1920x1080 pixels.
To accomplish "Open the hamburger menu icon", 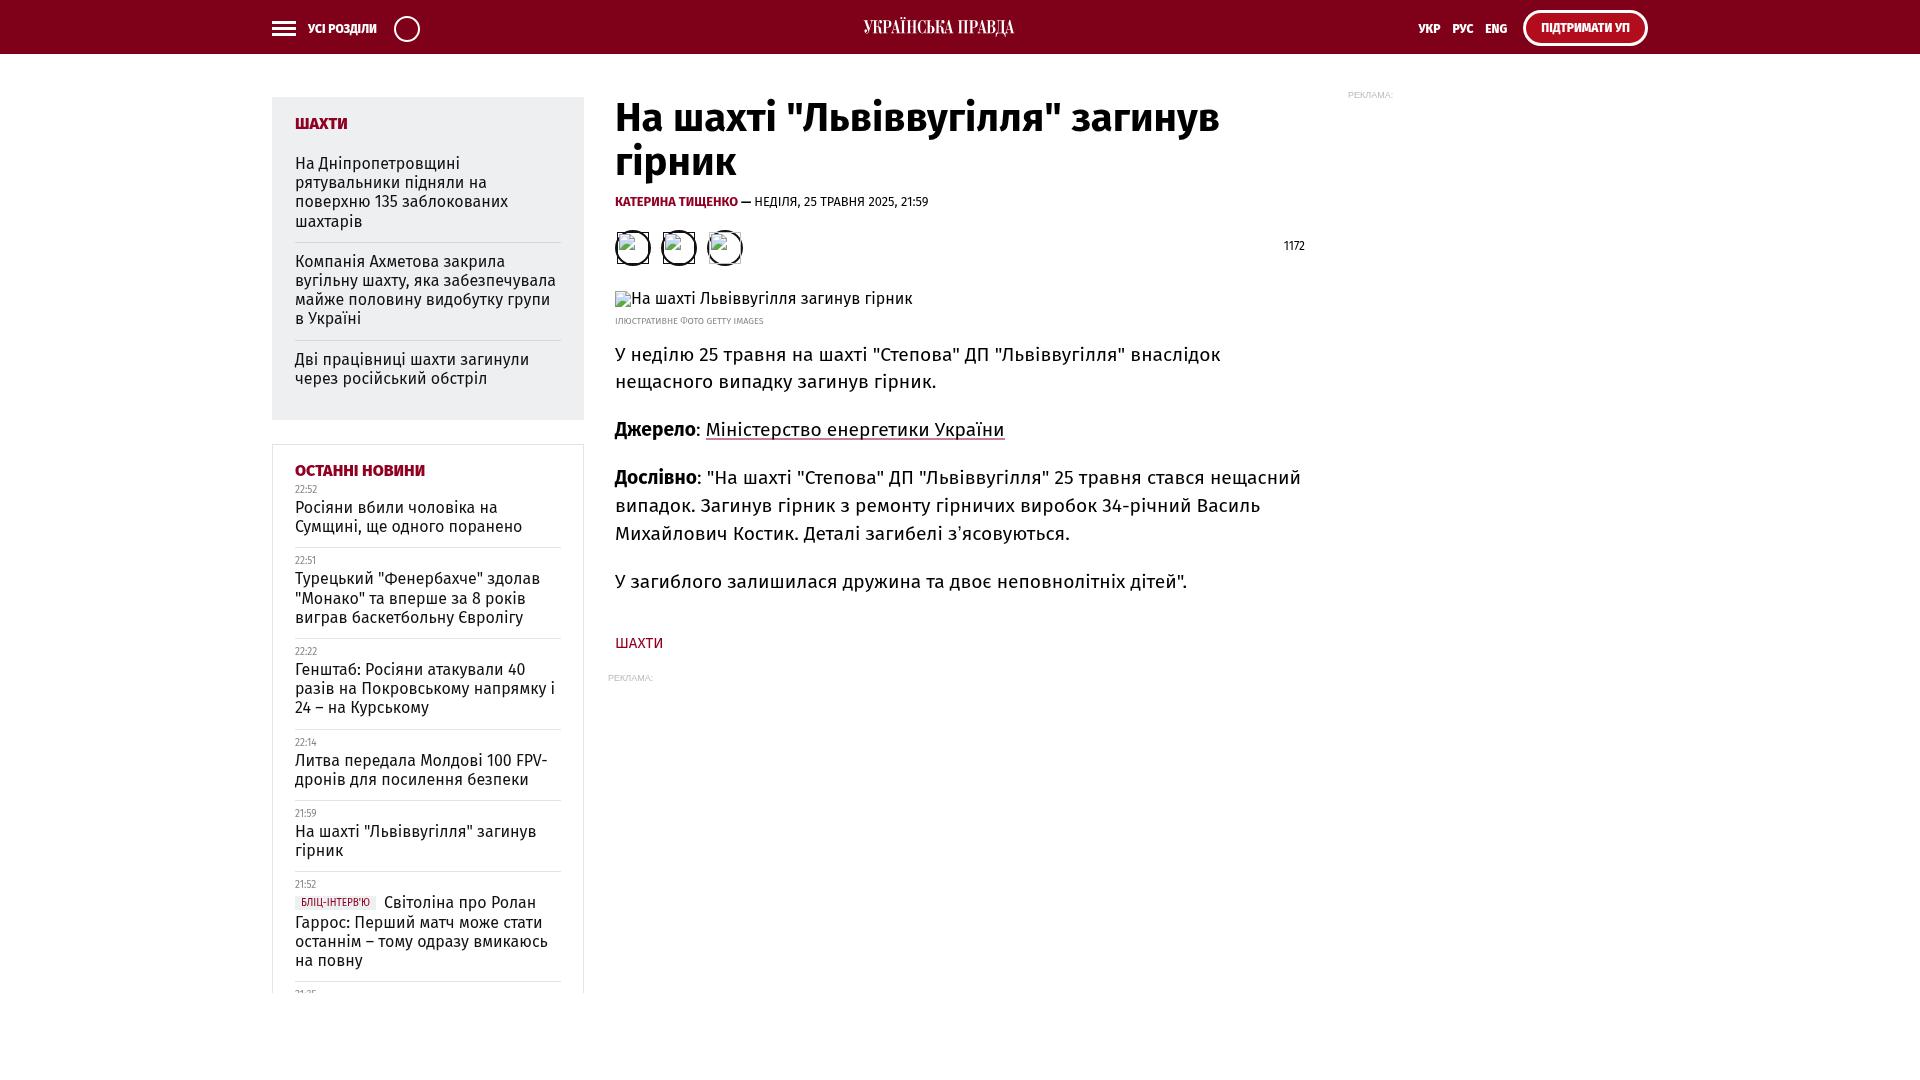I will pos(284,29).
